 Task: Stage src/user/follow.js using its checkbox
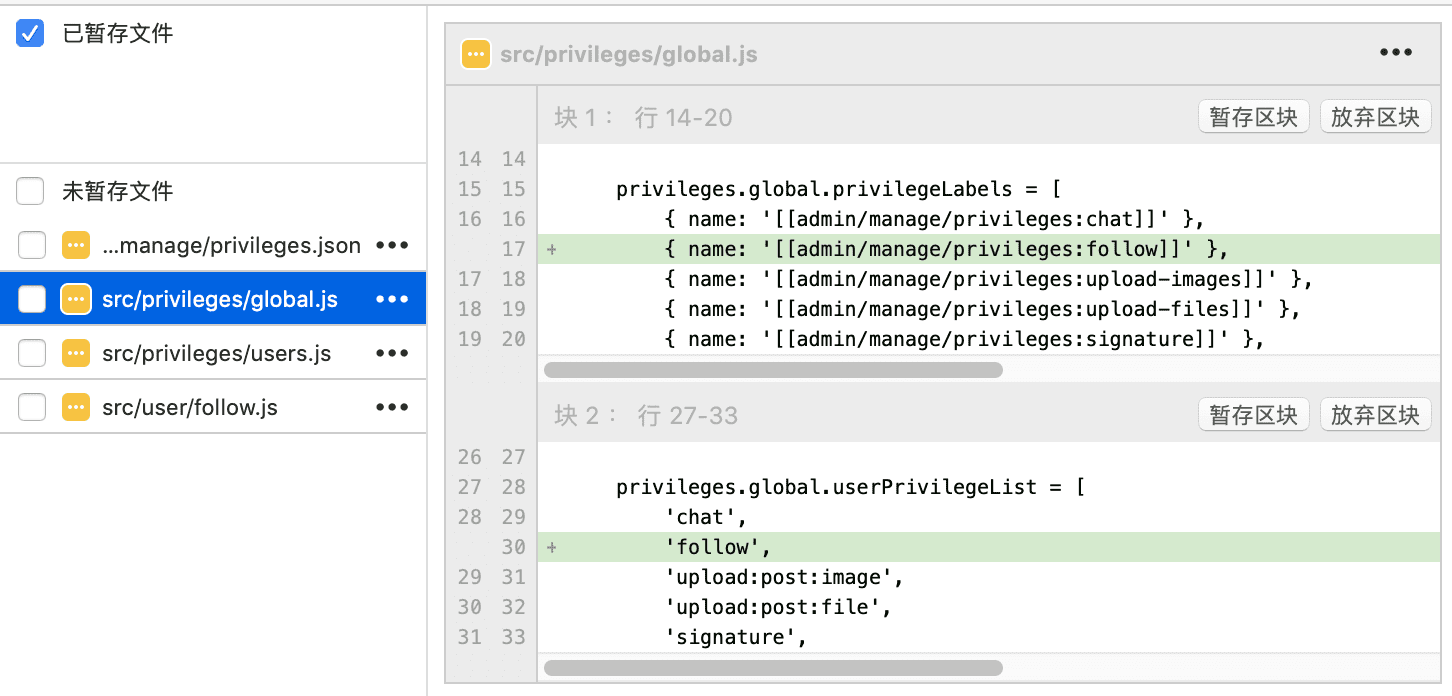(32, 407)
